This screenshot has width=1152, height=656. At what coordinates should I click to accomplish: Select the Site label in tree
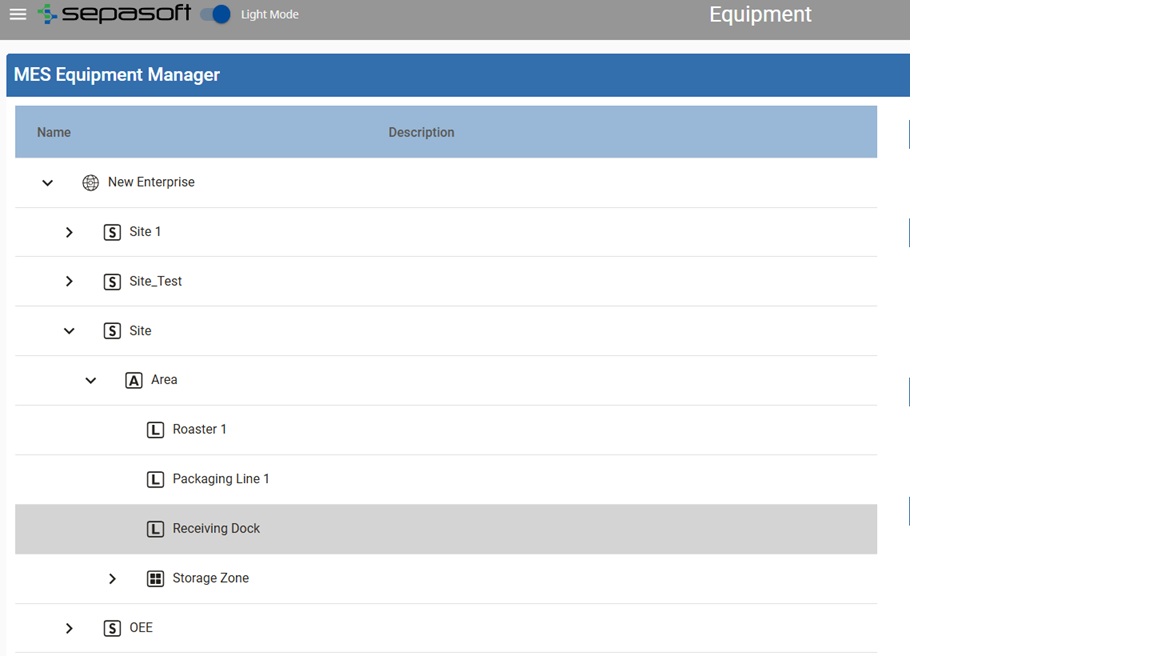click(140, 331)
